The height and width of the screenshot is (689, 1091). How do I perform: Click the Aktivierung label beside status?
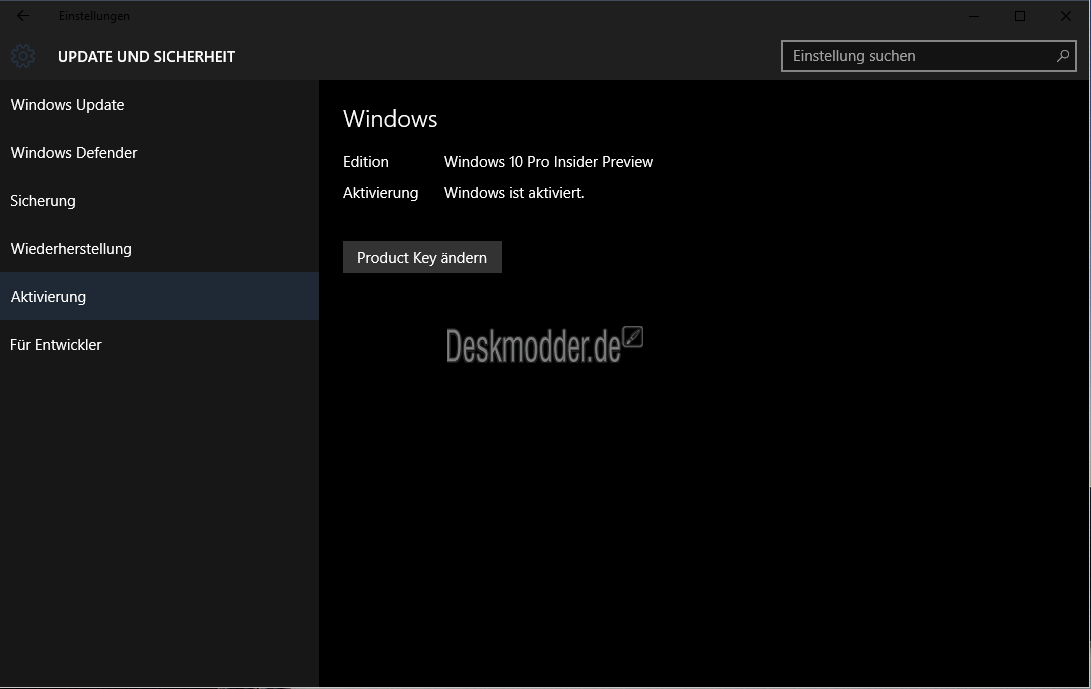click(381, 193)
